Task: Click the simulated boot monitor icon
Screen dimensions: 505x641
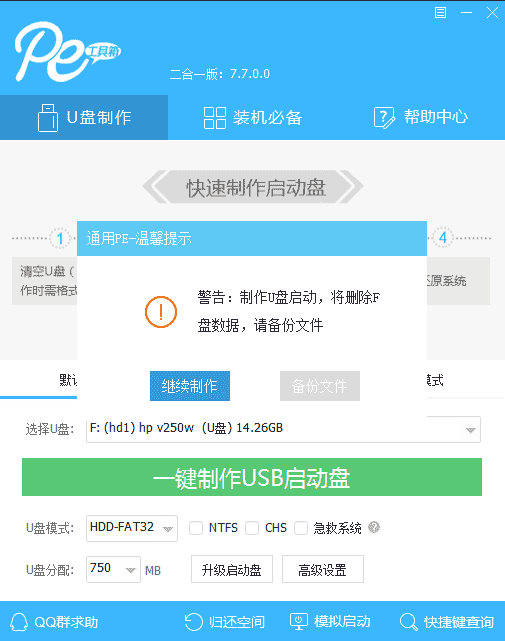Action: point(299,622)
